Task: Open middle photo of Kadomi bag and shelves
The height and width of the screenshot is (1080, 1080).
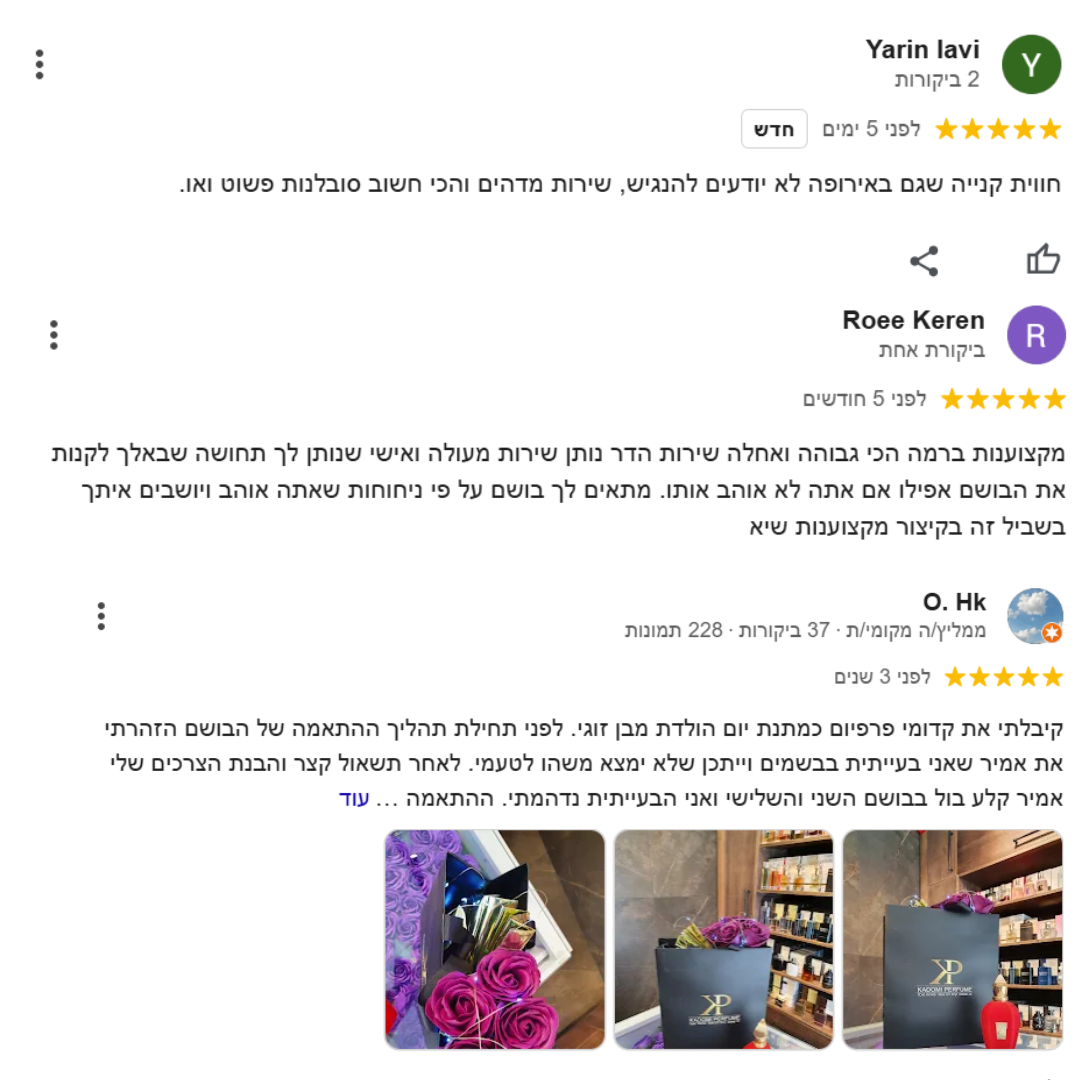Action: click(x=723, y=939)
